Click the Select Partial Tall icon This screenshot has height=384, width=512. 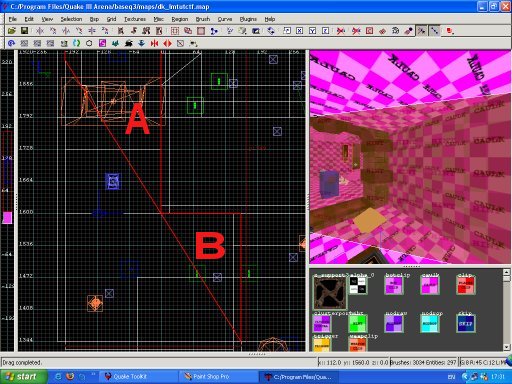(146, 31)
